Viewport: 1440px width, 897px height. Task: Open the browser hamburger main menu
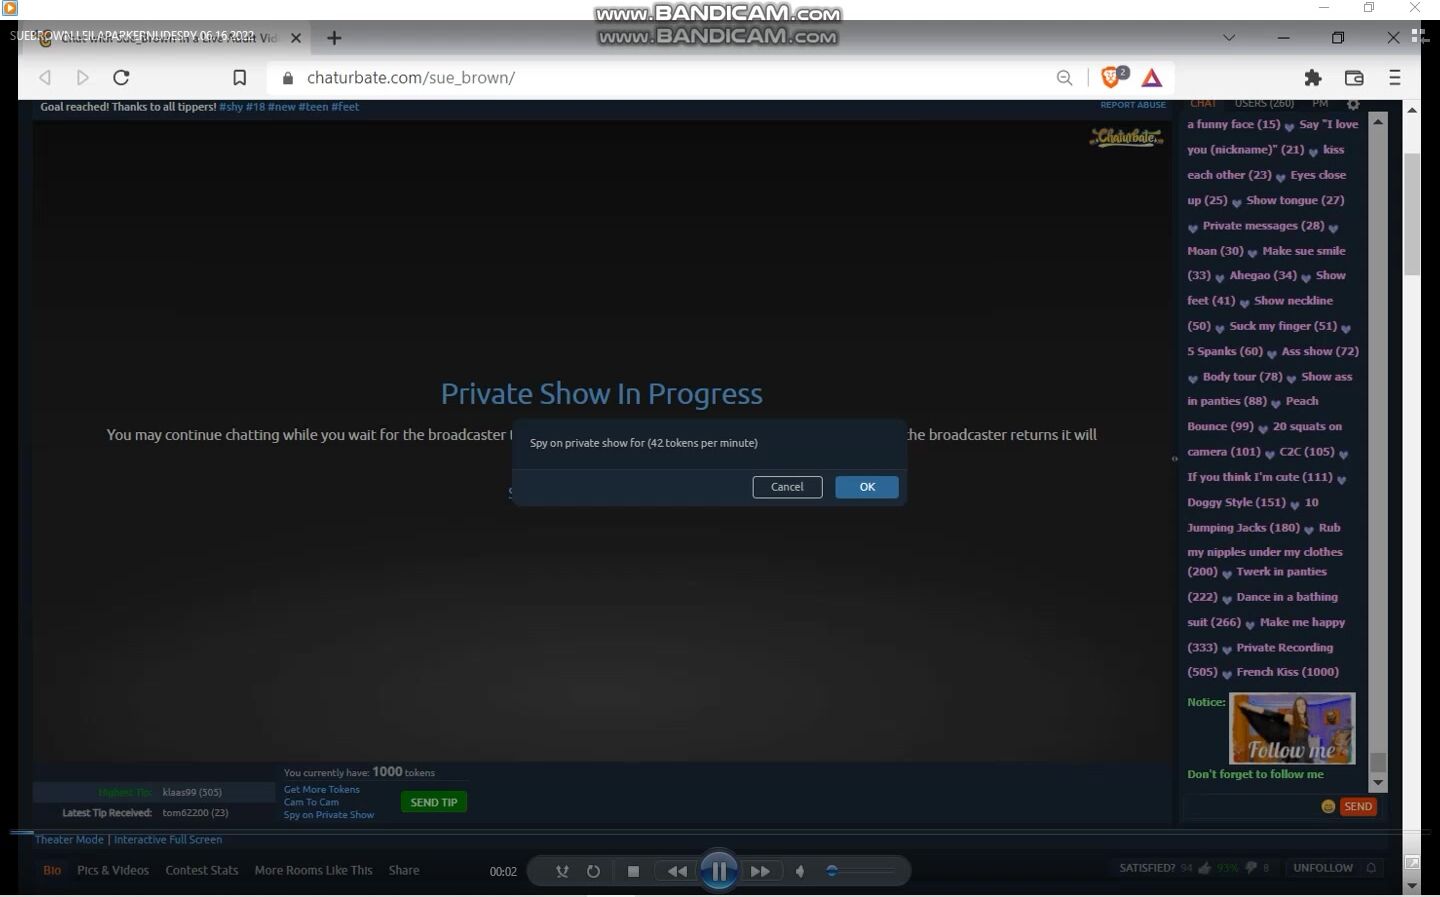(x=1395, y=78)
